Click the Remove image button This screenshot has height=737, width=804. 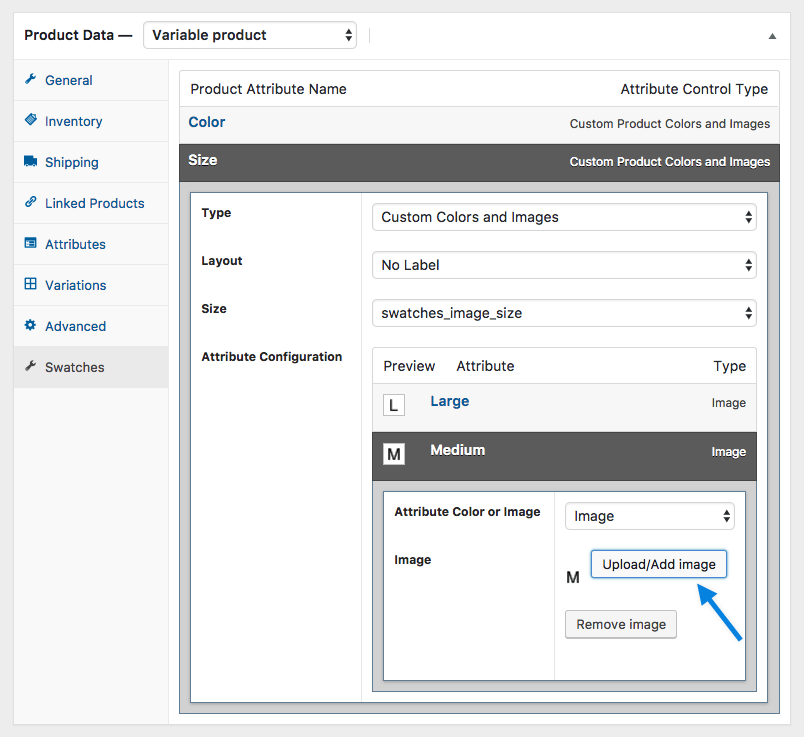[621, 624]
